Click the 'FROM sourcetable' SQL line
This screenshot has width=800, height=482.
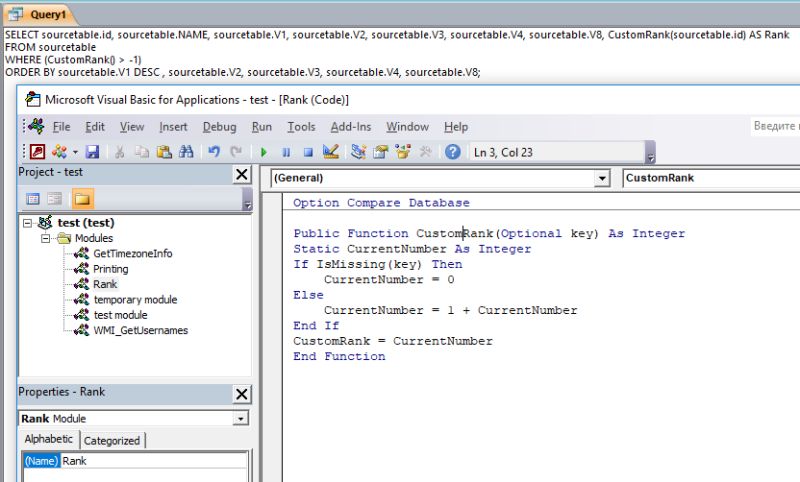tap(51, 47)
